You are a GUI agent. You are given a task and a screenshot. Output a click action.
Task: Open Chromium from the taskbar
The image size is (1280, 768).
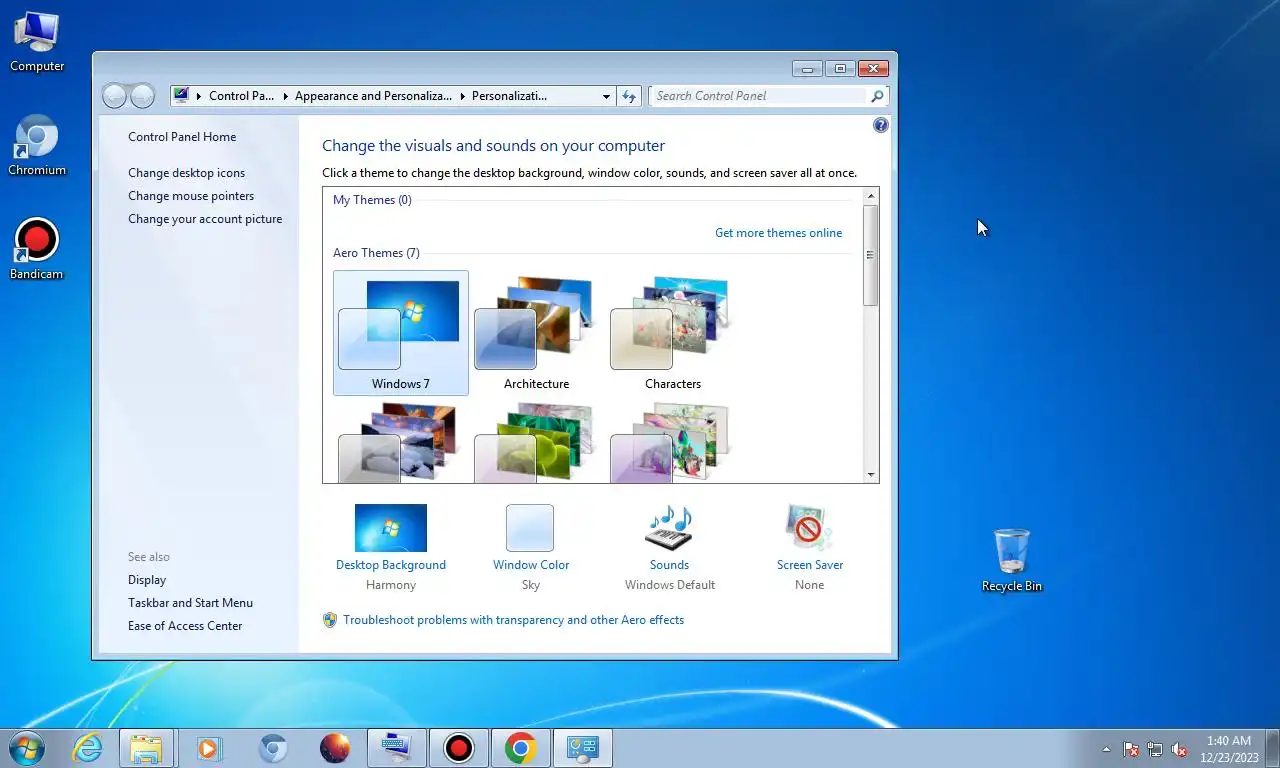click(x=272, y=748)
